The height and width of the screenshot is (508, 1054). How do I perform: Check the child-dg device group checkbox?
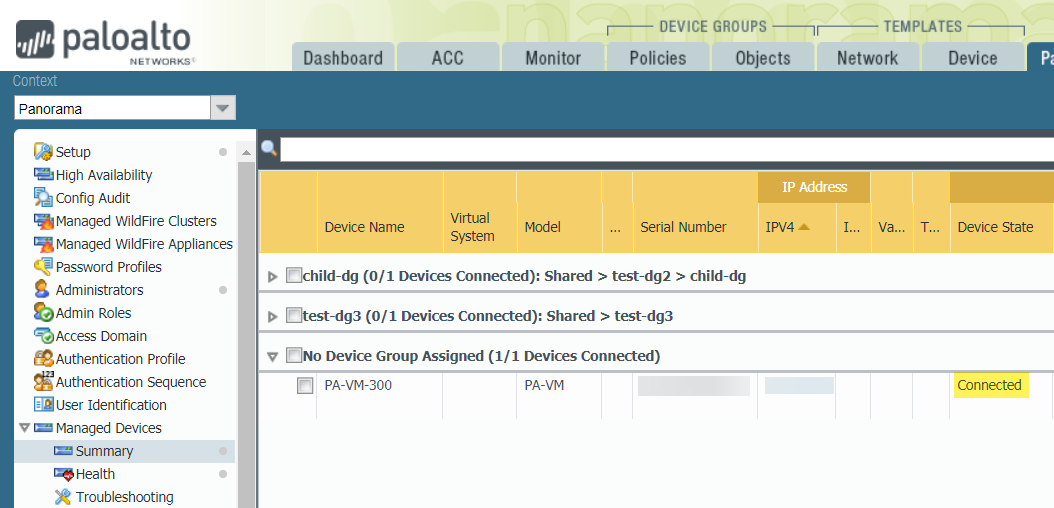pyautogui.click(x=294, y=276)
